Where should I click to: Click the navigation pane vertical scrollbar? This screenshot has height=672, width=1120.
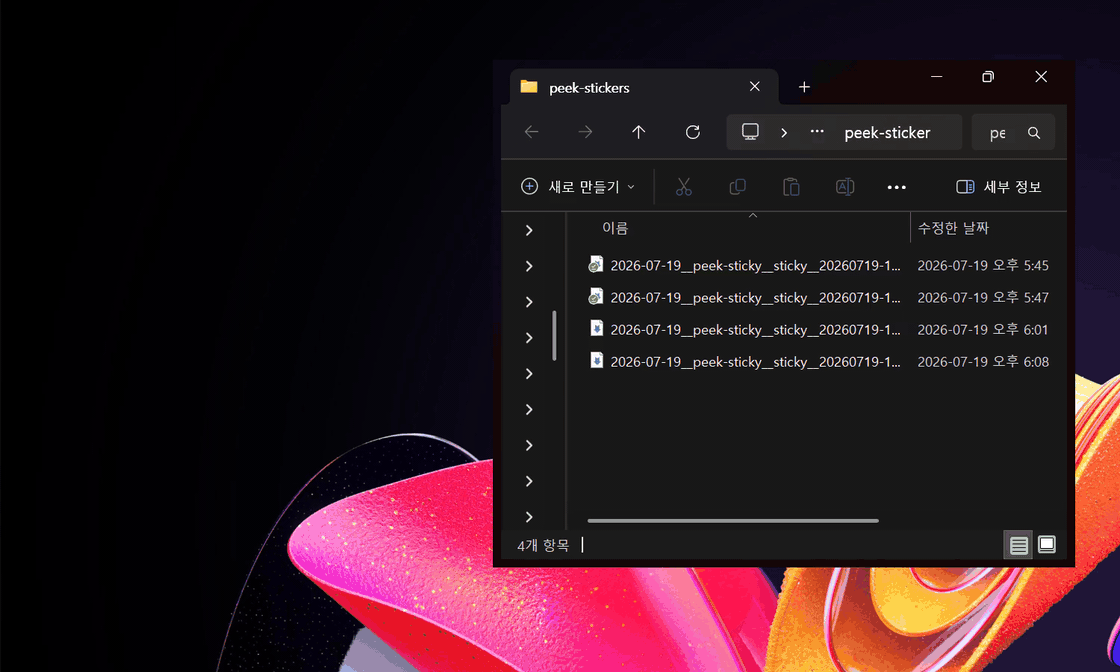(x=554, y=336)
